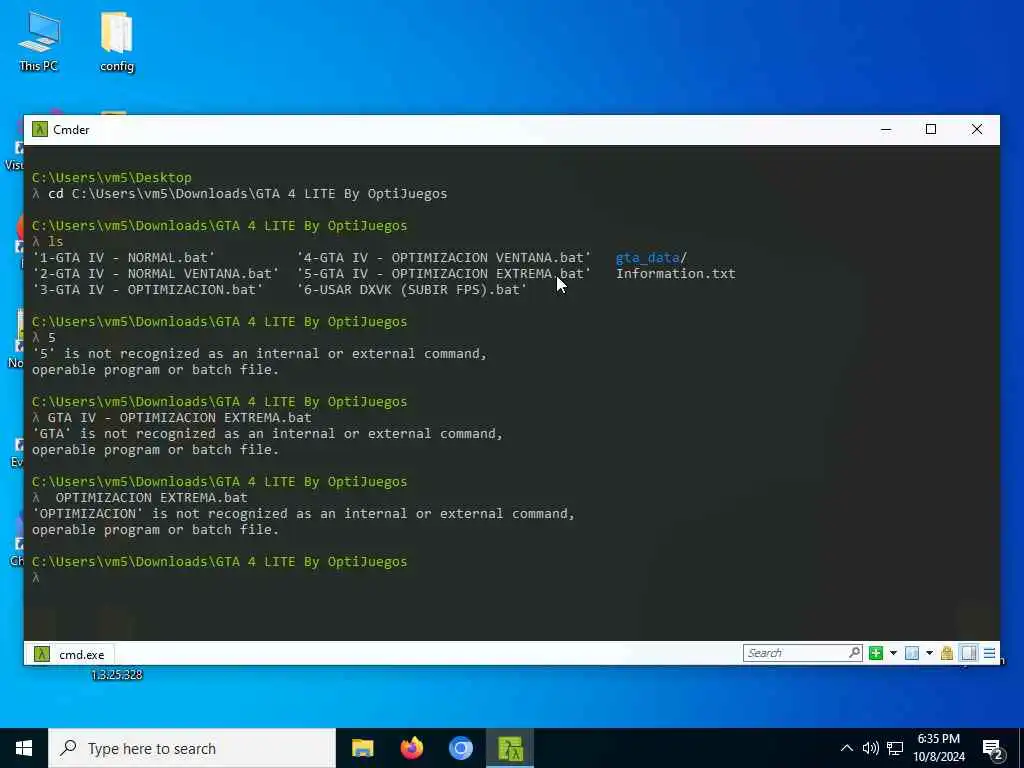Click '6-USAR DXVK (SUBIR FPS).bat' listing
This screenshot has height=768, width=1024.
click(411, 289)
